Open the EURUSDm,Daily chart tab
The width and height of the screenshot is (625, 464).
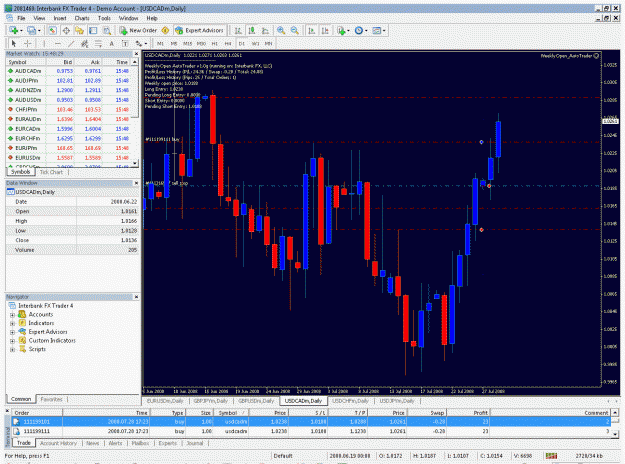tap(165, 401)
